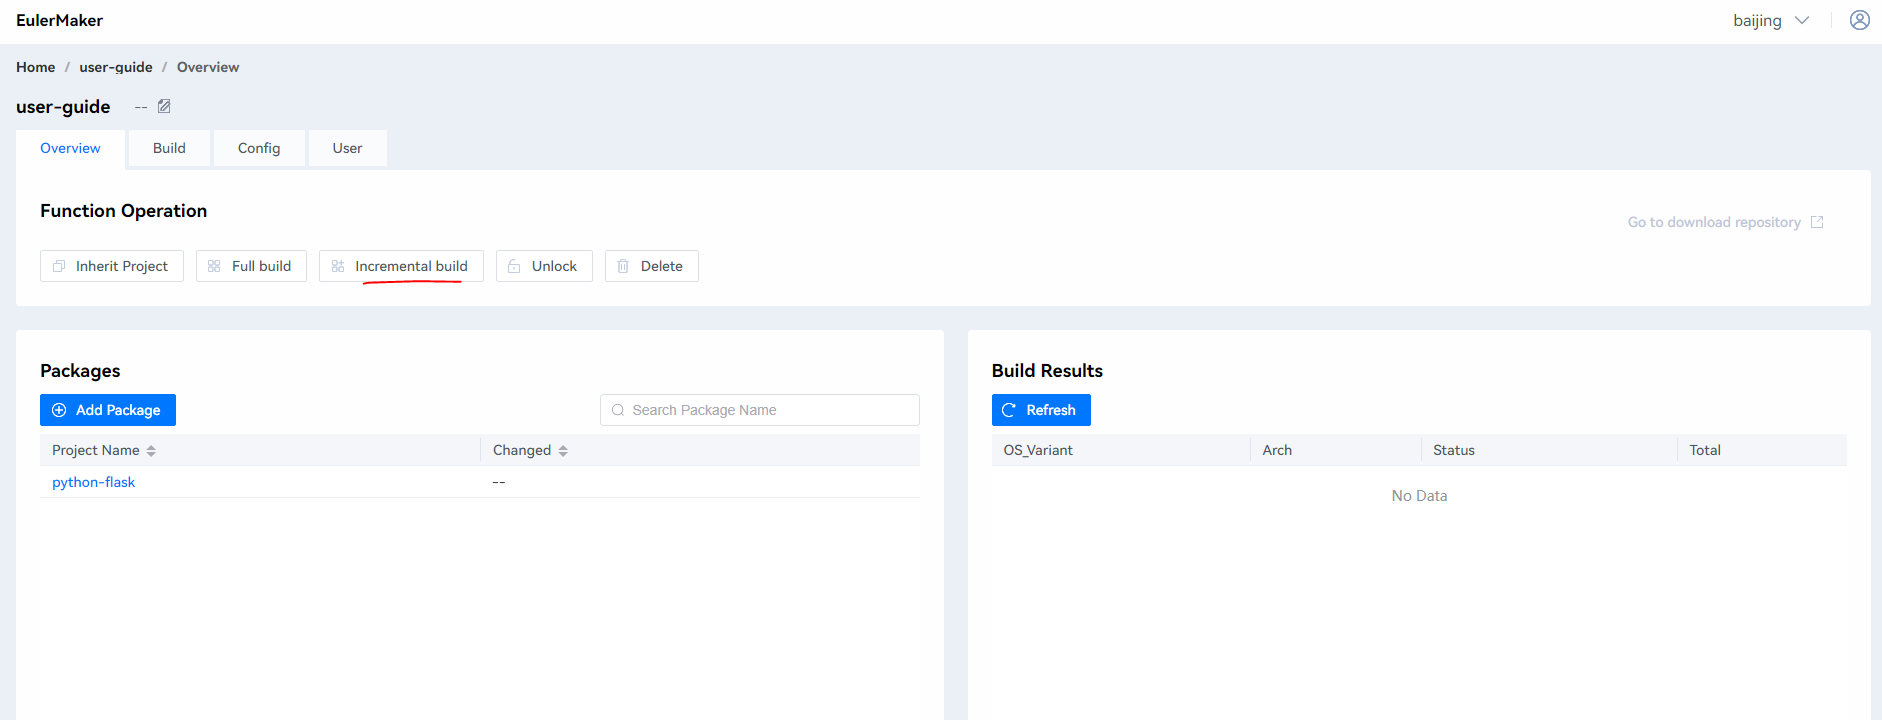Start an Incremental build

click(x=401, y=266)
